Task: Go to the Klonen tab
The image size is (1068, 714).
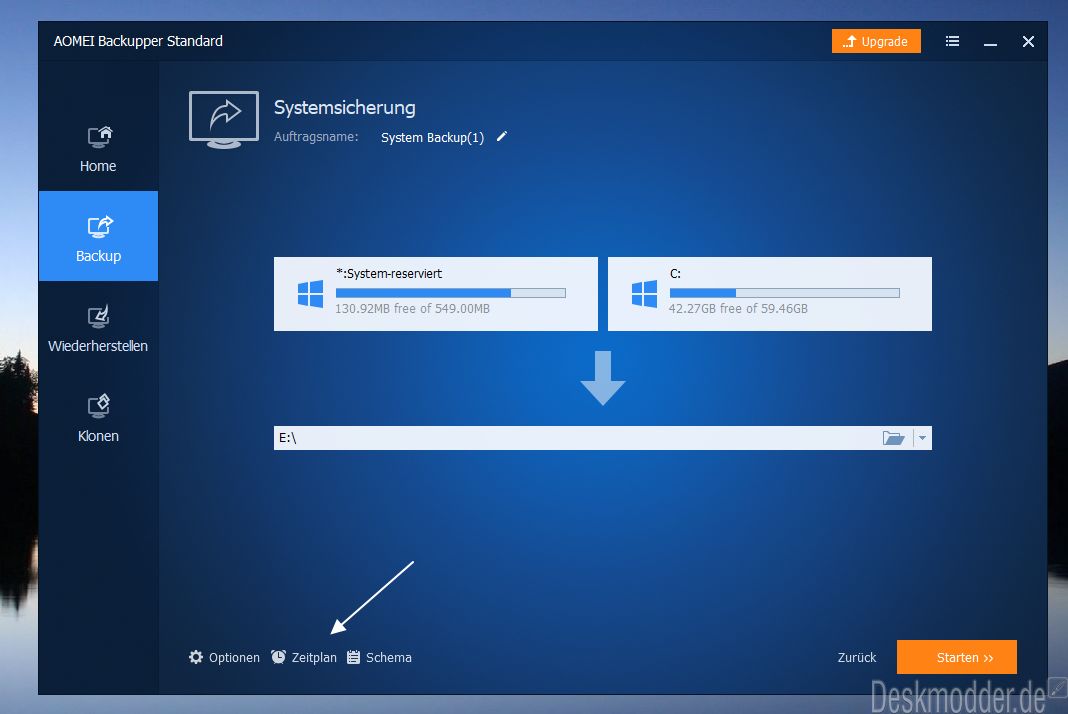Action: (x=98, y=417)
